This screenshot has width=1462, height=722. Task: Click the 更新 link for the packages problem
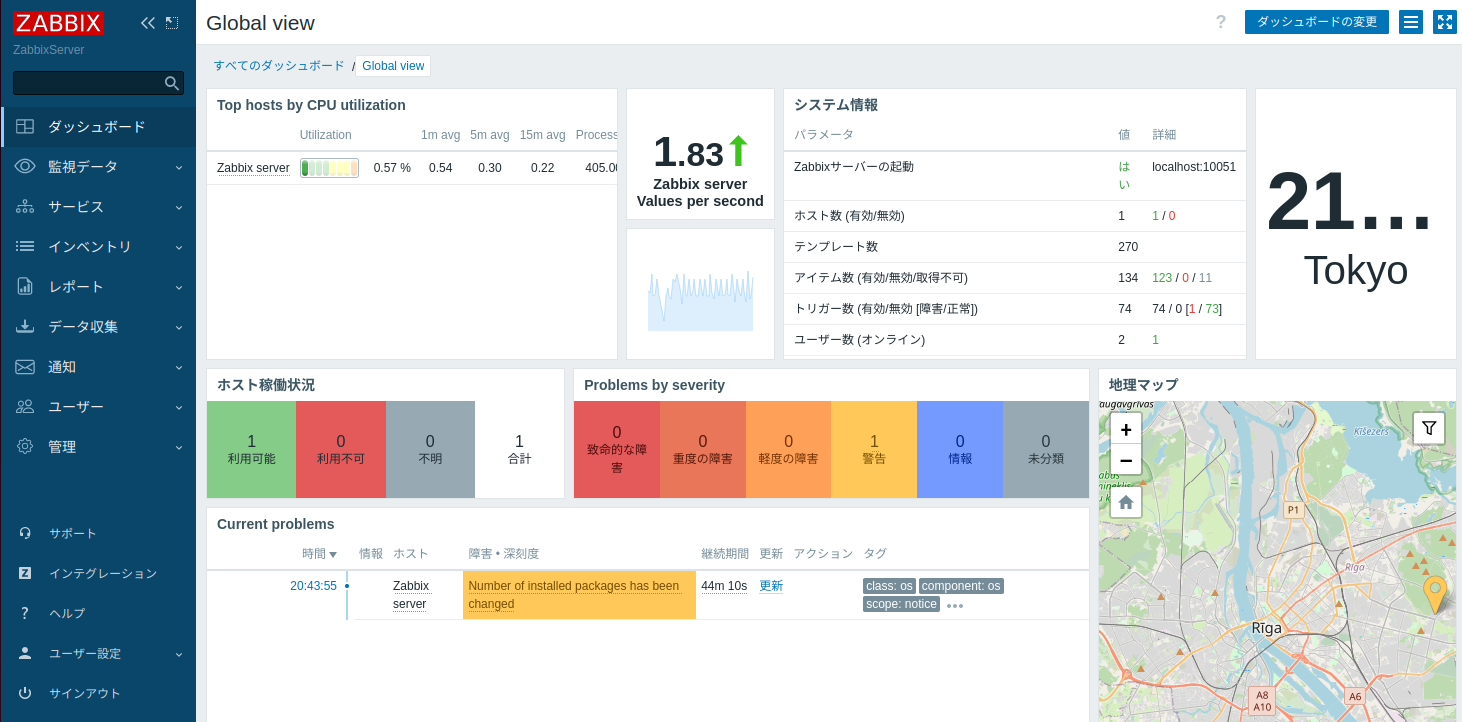(770, 585)
